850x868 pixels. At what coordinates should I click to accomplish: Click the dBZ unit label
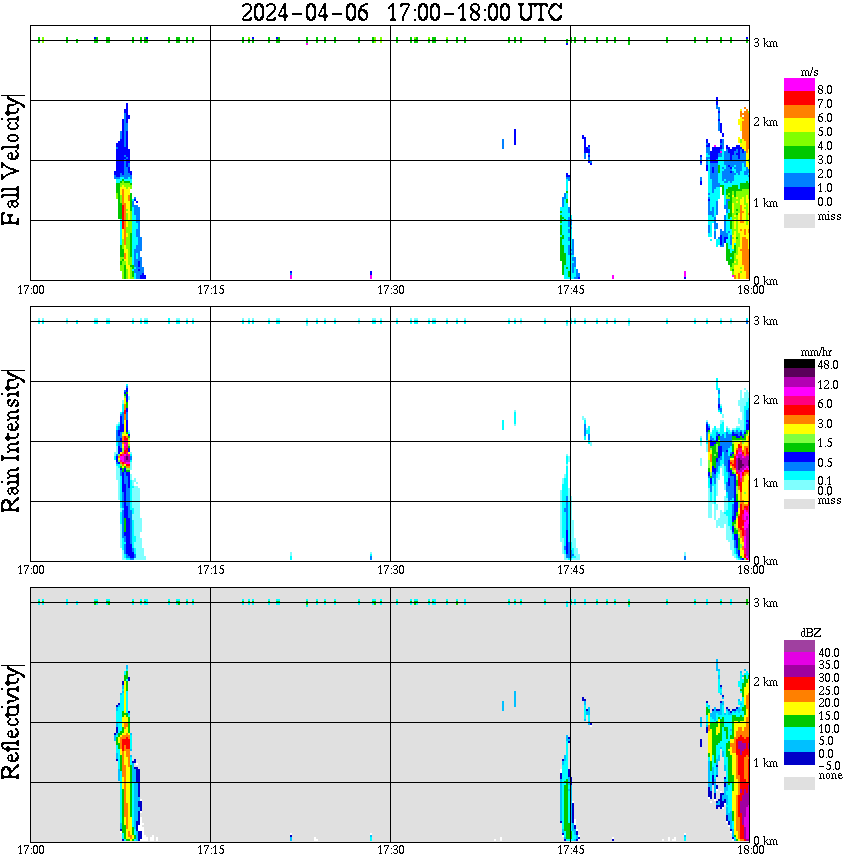(x=811, y=633)
